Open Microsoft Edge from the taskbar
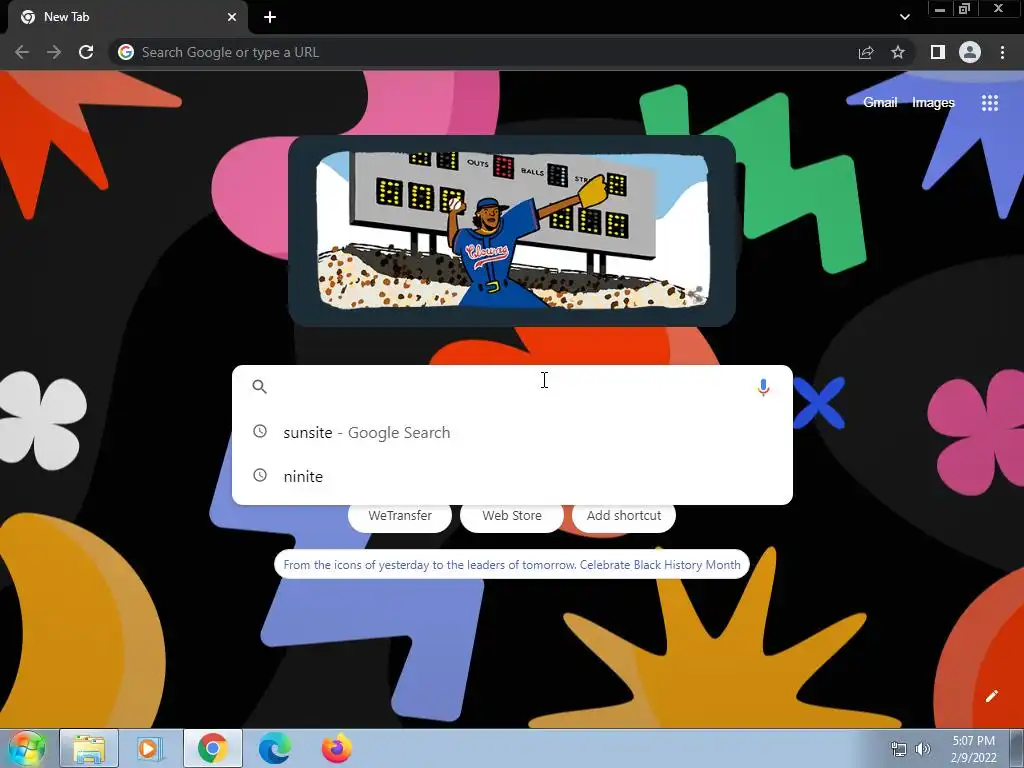The height and width of the screenshot is (768, 1024). (x=274, y=748)
